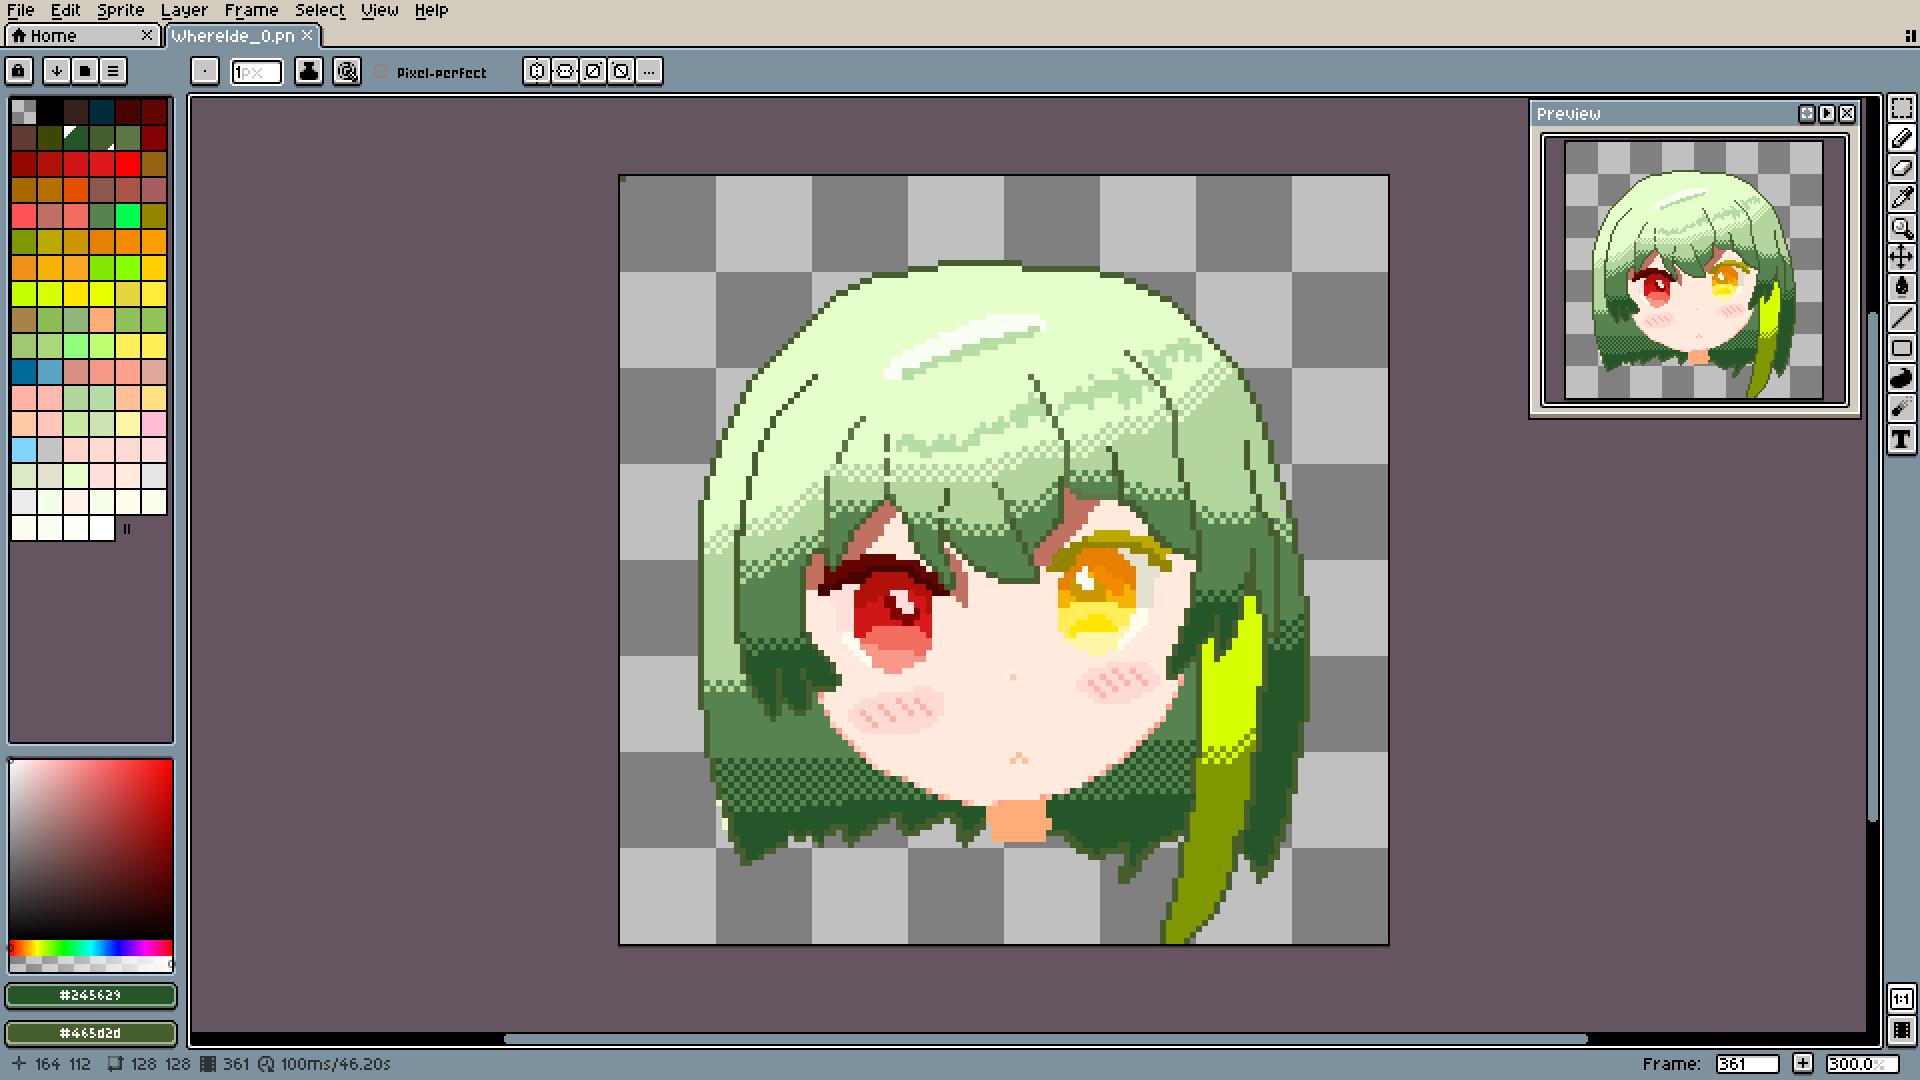Screen dimensions: 1920x1080
Task: Toggle the palette edit lock
Action: pyautogui.click(x=19, y=71)
